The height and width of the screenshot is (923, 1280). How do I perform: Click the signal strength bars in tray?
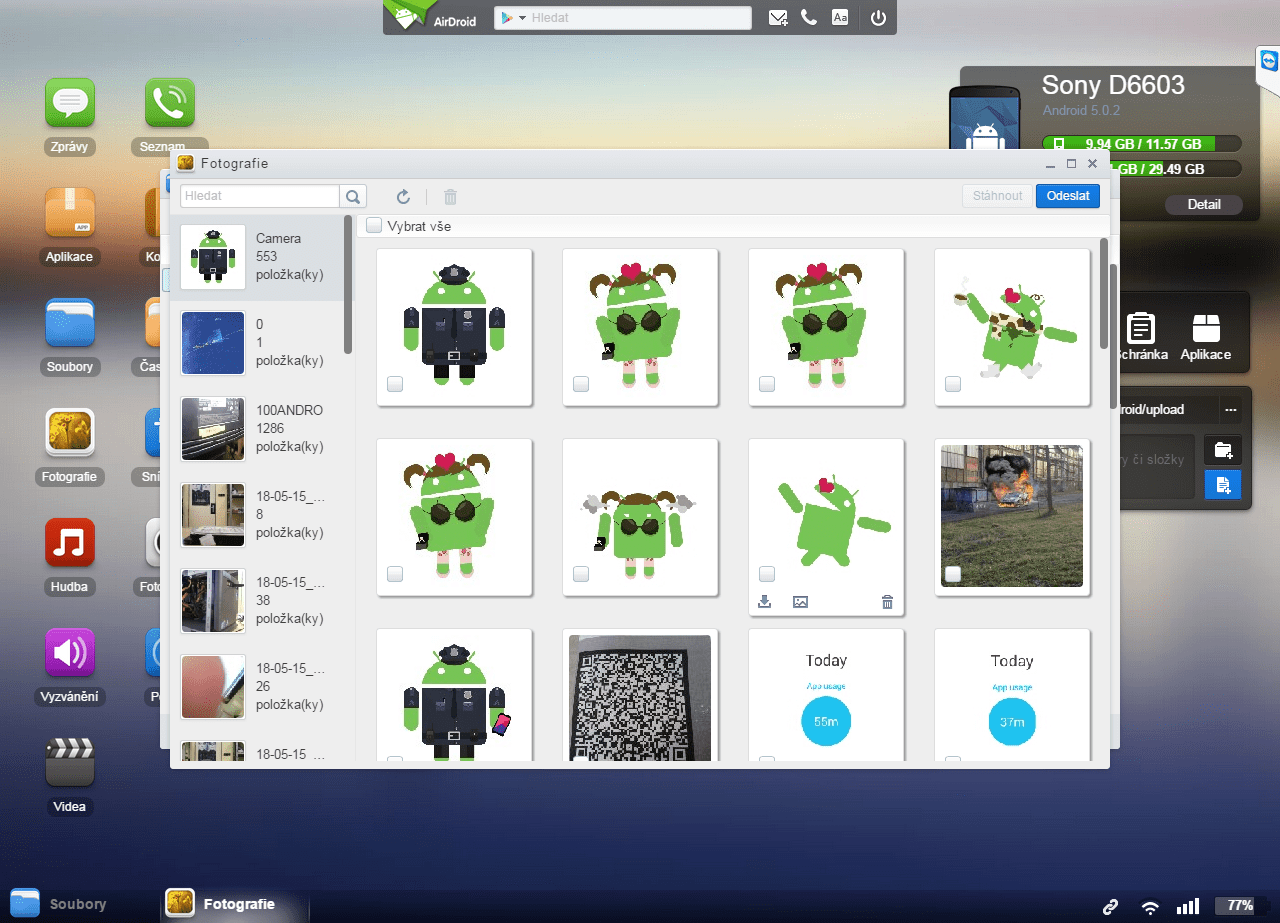(x=1188, y=907)
